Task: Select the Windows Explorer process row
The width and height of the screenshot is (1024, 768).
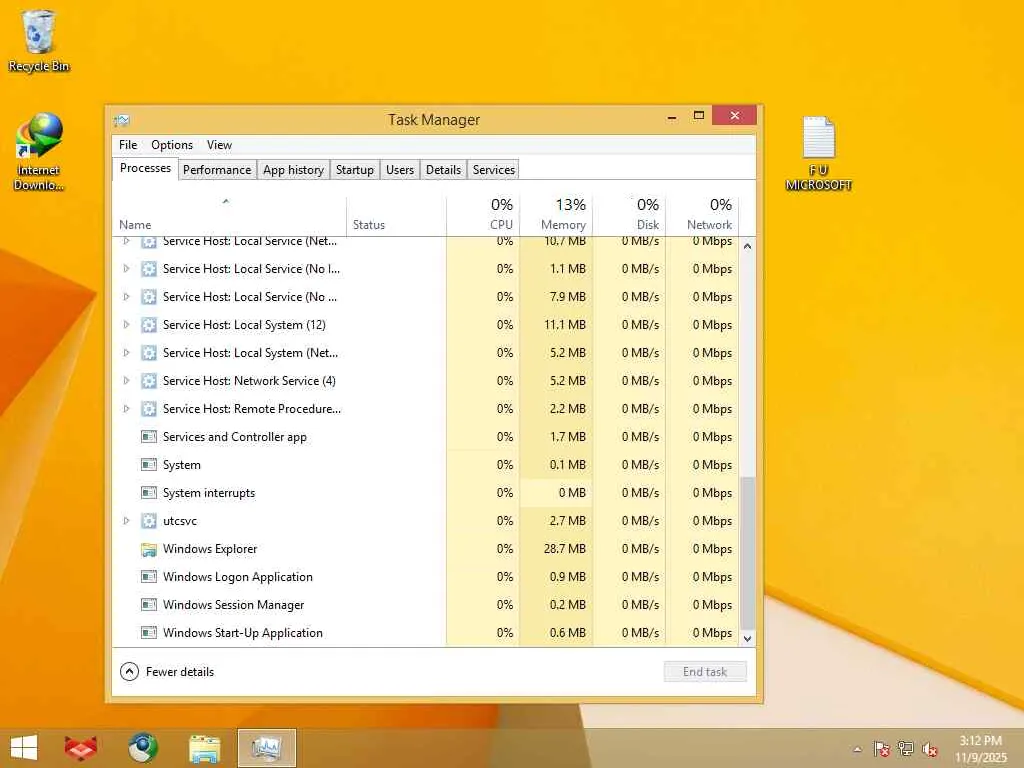Action: coord(426,549)
